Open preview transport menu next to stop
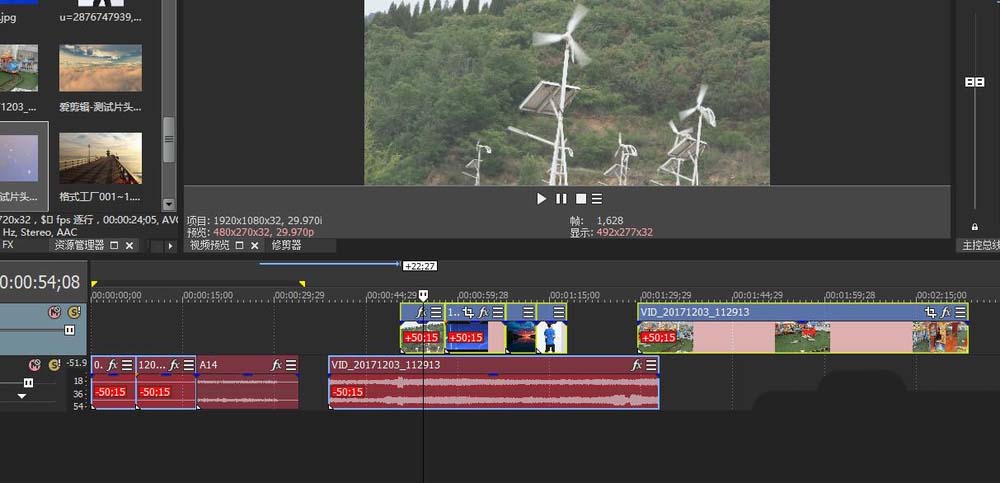The image size is (1000, 483). 597,199
